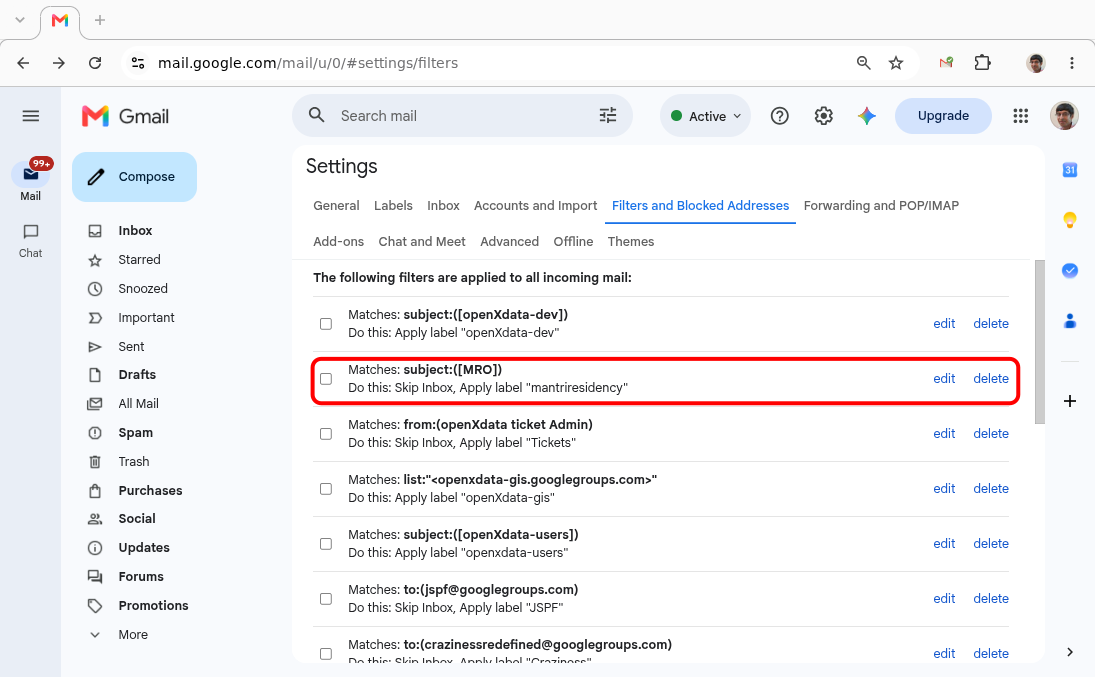Open the Starred folder

[x=139, y=260]
